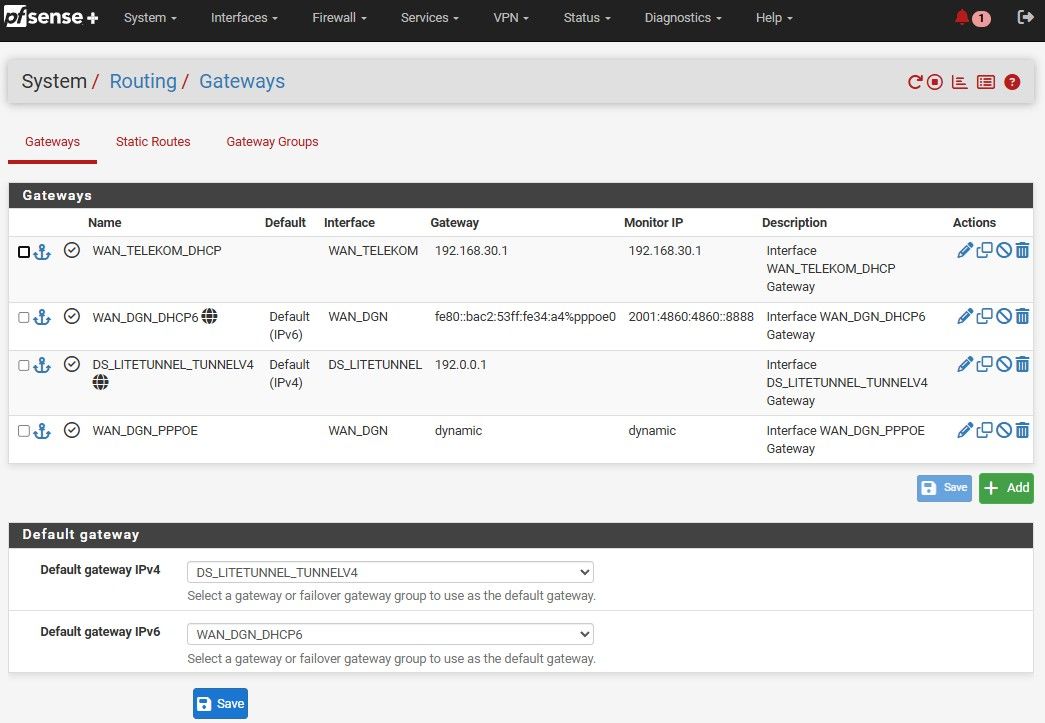1045x723 pixels.
Task: Open the Default gateway IPv4 dropdown
Action: 390,572
